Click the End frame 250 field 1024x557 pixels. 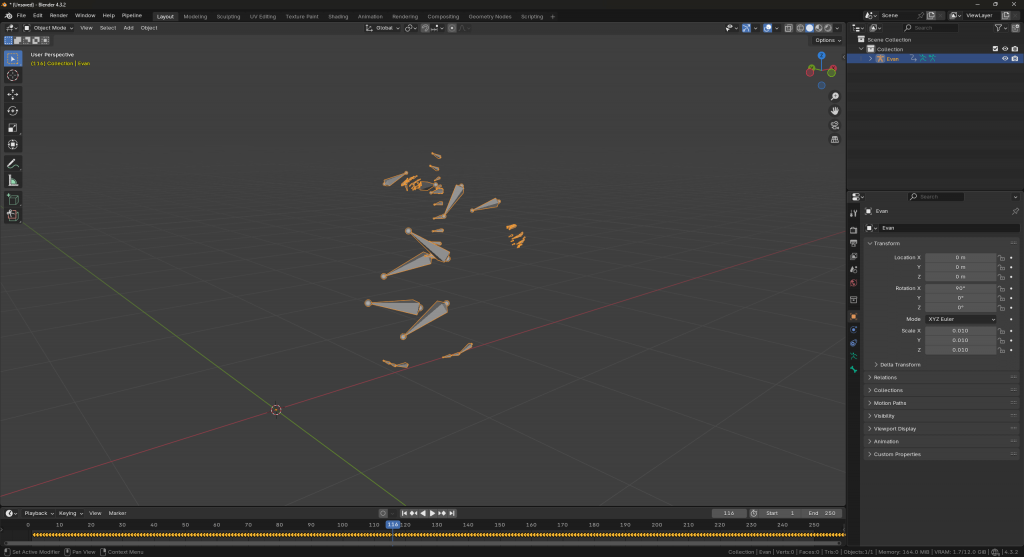click(x=822, y=513)
